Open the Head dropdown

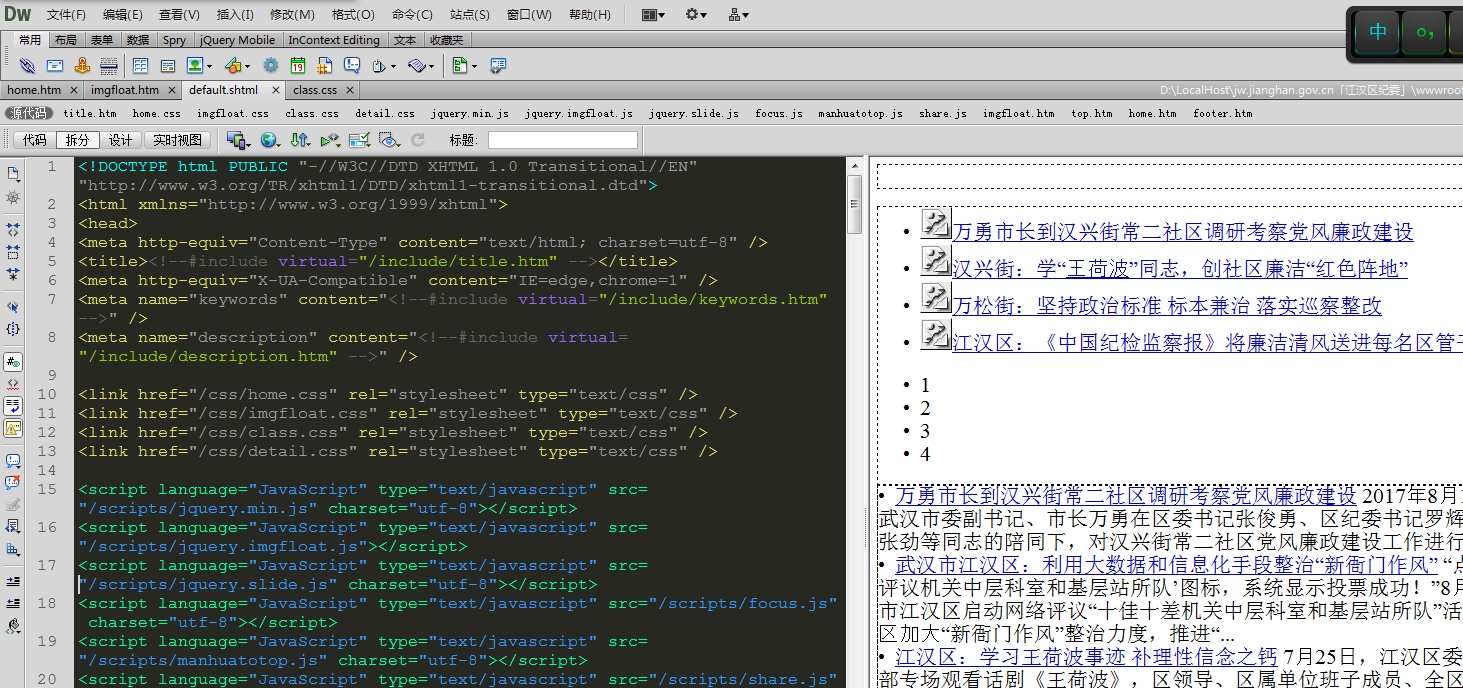pyautogui.click(x=393, y=66)
